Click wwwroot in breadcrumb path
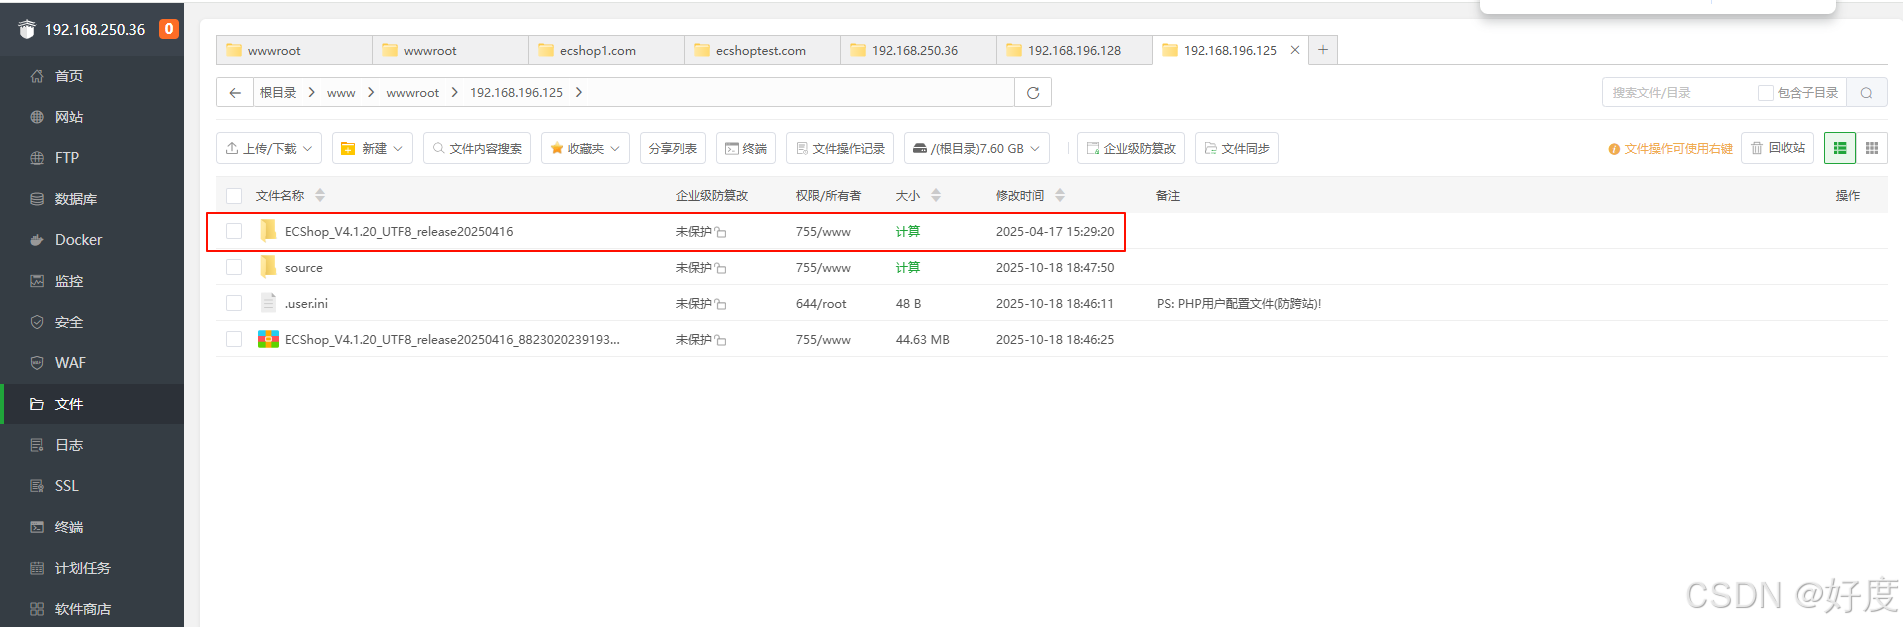 (413, 93)
